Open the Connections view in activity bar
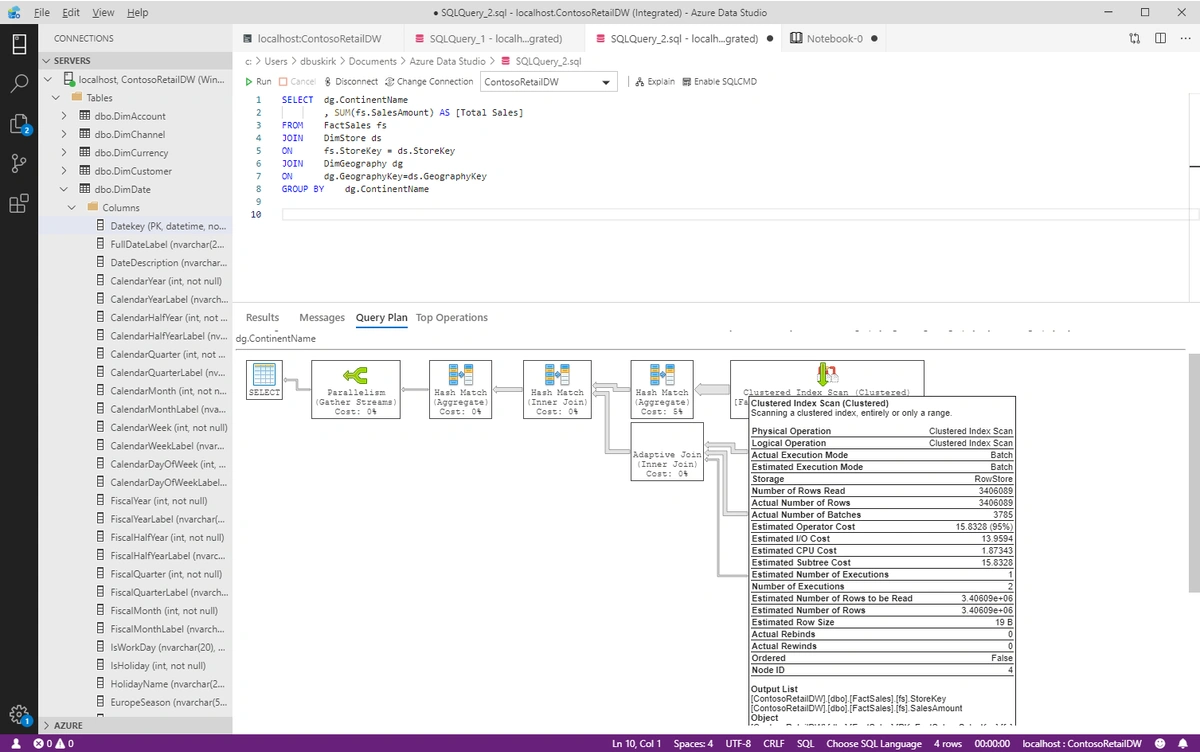 click(x=19, y=44)
